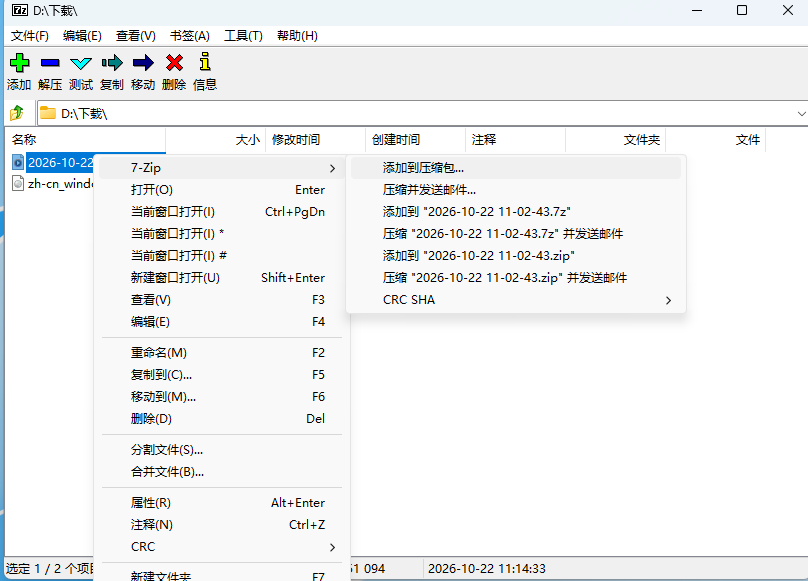Select 添加到 "2026-10-22 11-02-43.zip"

click(x=516, y=256)
